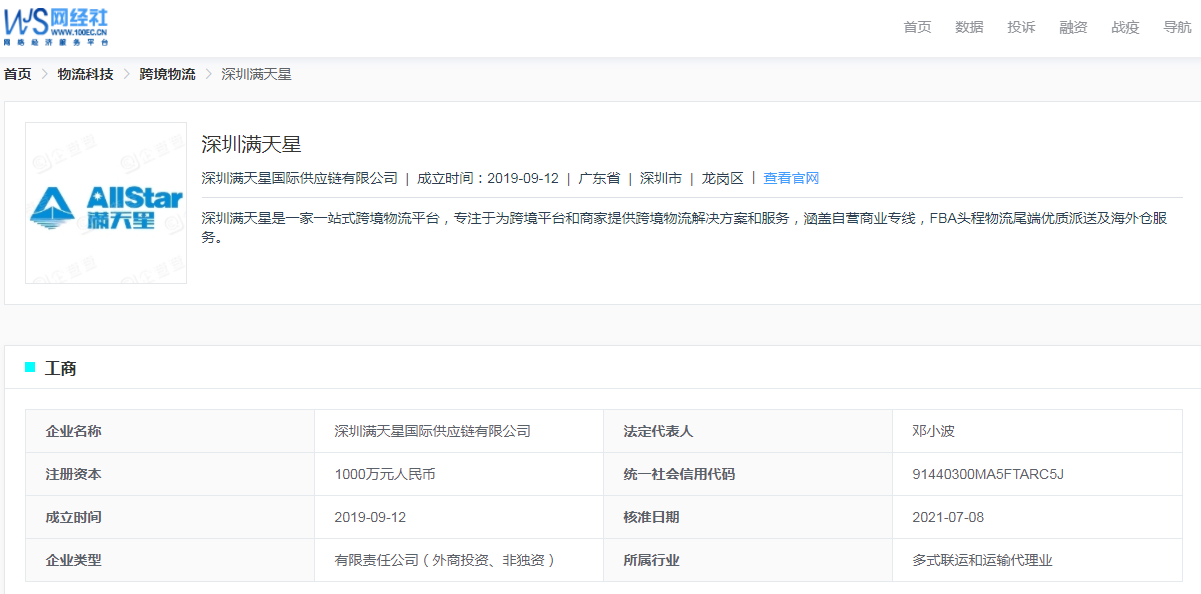
Task: Go to 数据 in top navigation
Action: (969, 27)
